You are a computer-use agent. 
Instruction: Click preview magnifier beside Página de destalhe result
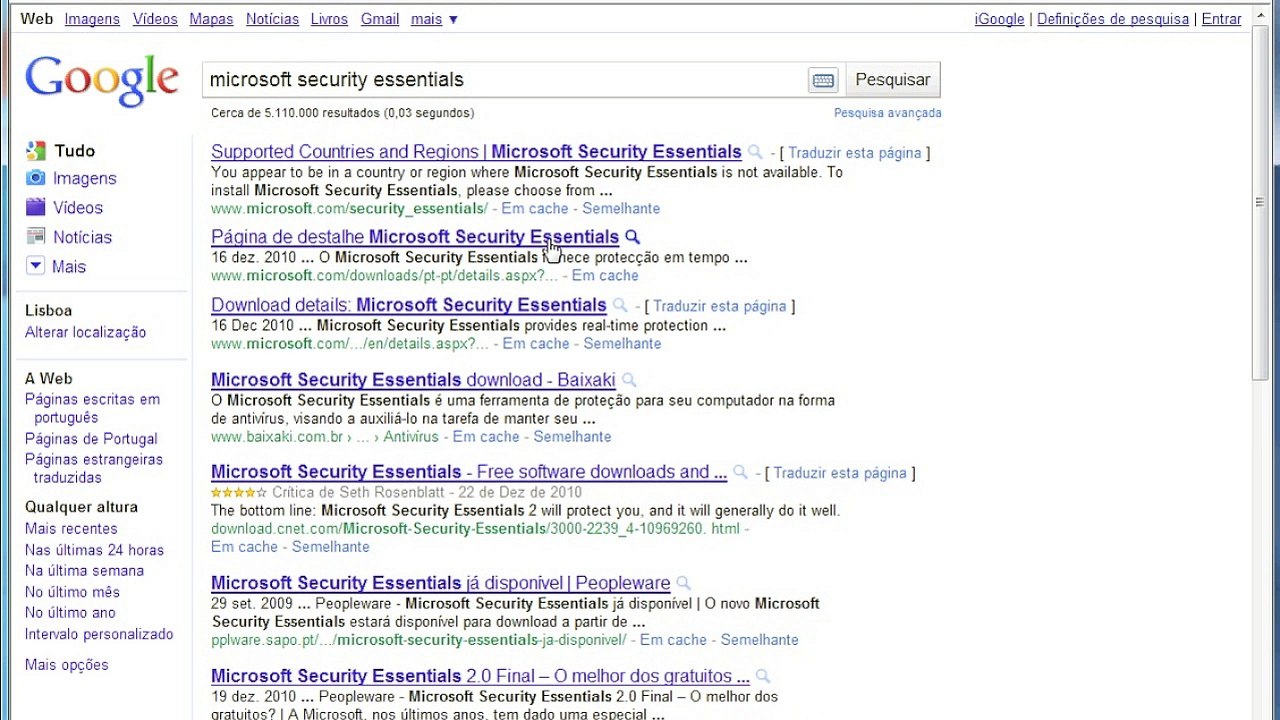point(632,237)
